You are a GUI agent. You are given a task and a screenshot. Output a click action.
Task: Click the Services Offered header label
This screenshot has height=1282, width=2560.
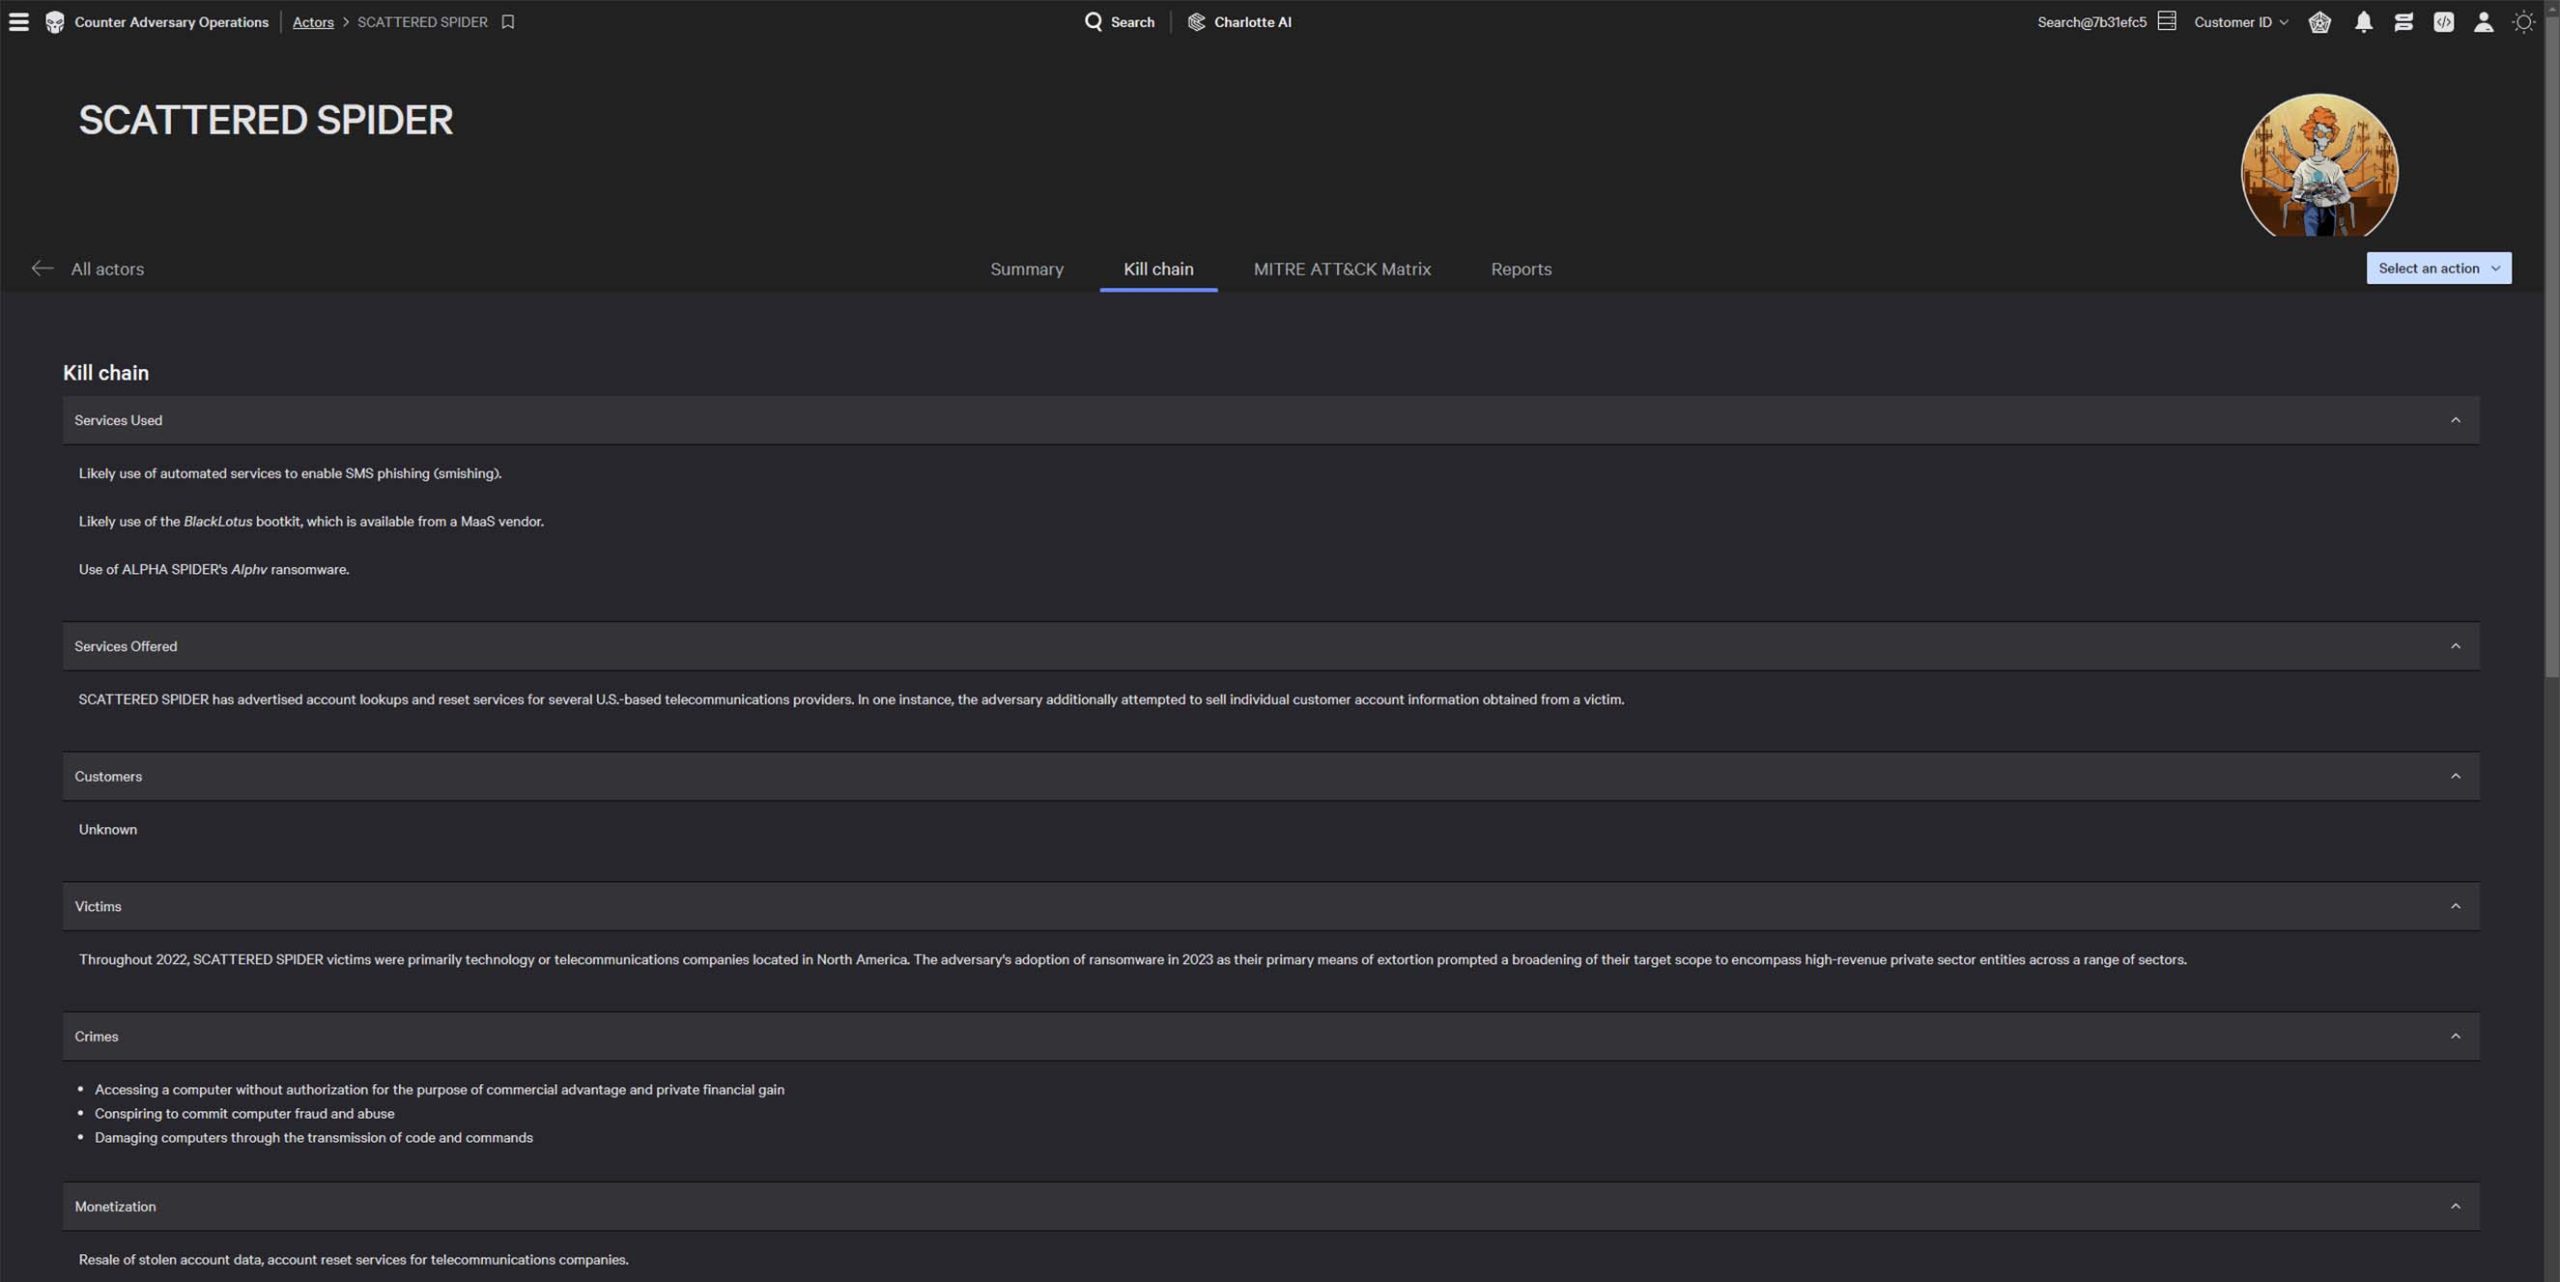pos(126,646)
